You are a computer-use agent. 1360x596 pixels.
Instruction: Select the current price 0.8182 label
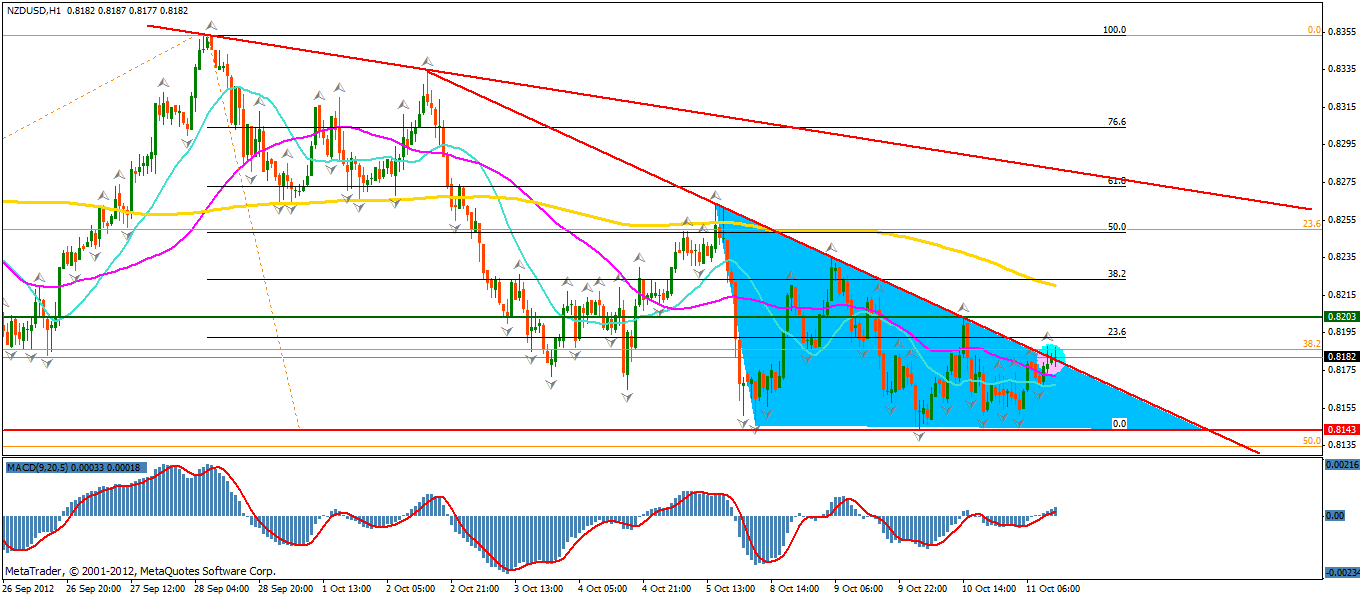click(1340, 356)
